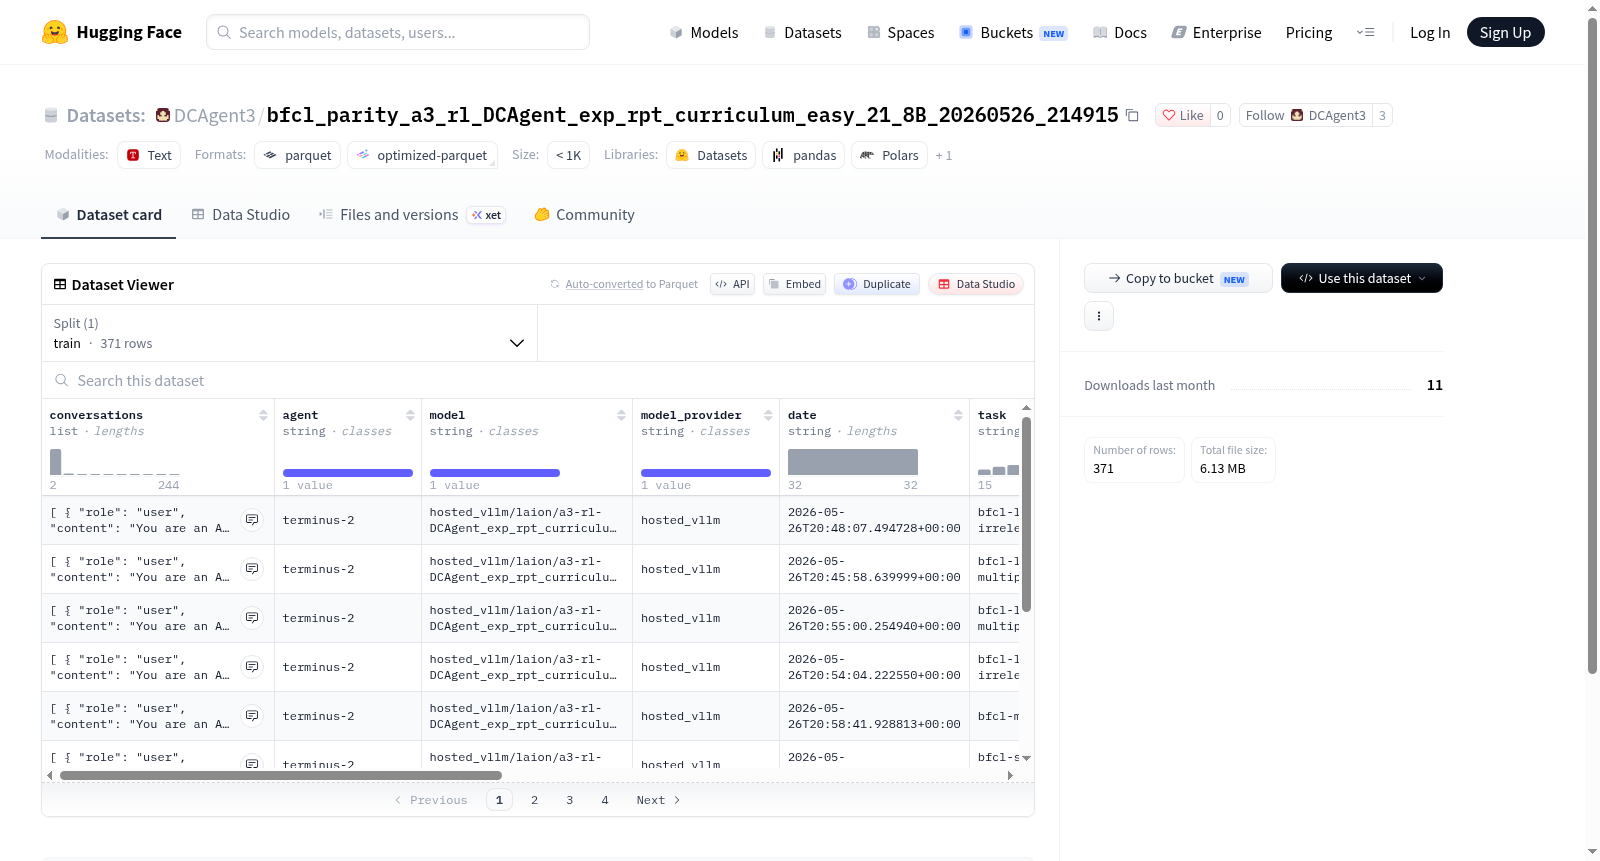Image resolution: width=1600 pixels, height=861 pixels.
Task: Open the navigation overflow menu icon
Action: point(1365,32)
